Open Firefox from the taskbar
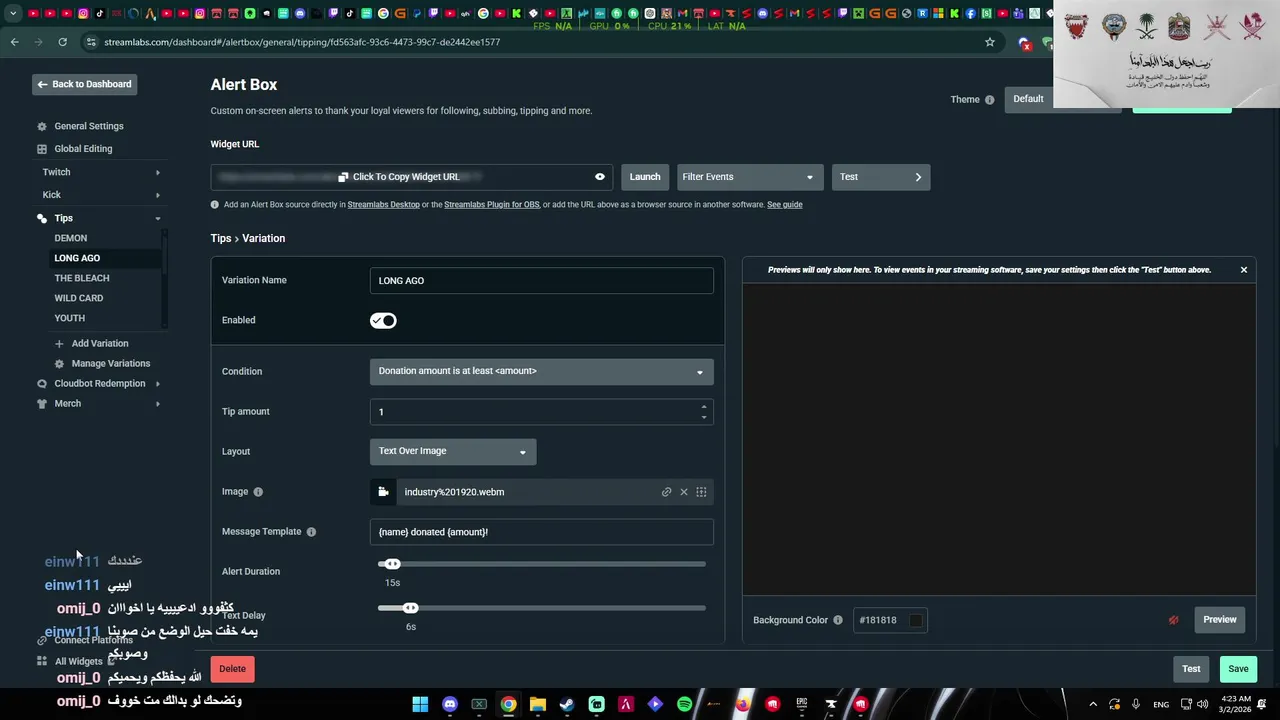The width and height of the screenshot is (1280, 720). click(743, 704)
